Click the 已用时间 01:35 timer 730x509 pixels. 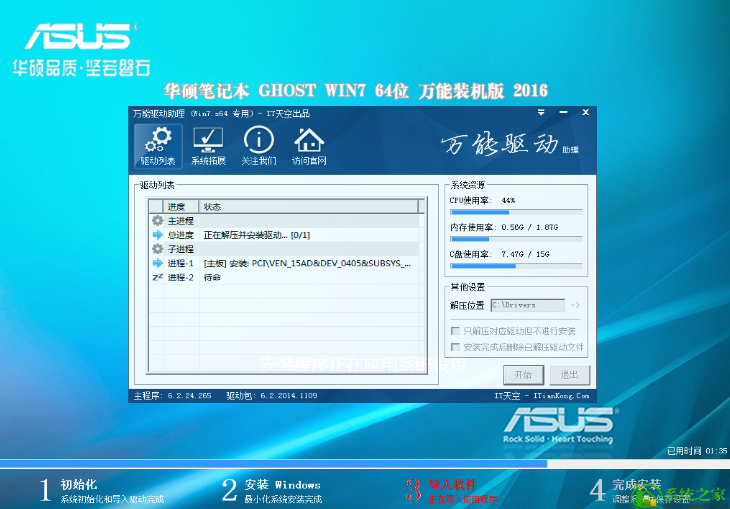click(697, 451)
